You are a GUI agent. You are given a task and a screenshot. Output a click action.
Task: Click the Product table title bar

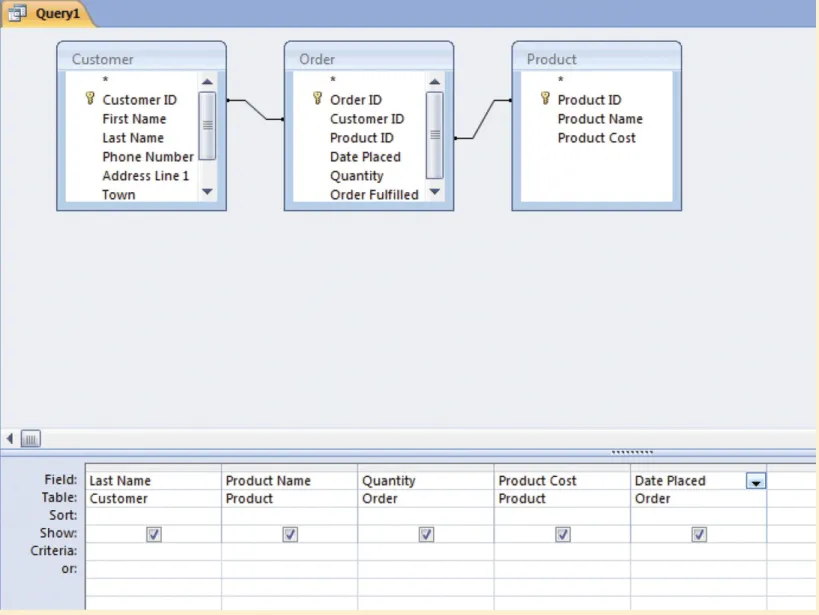(596, 58)
